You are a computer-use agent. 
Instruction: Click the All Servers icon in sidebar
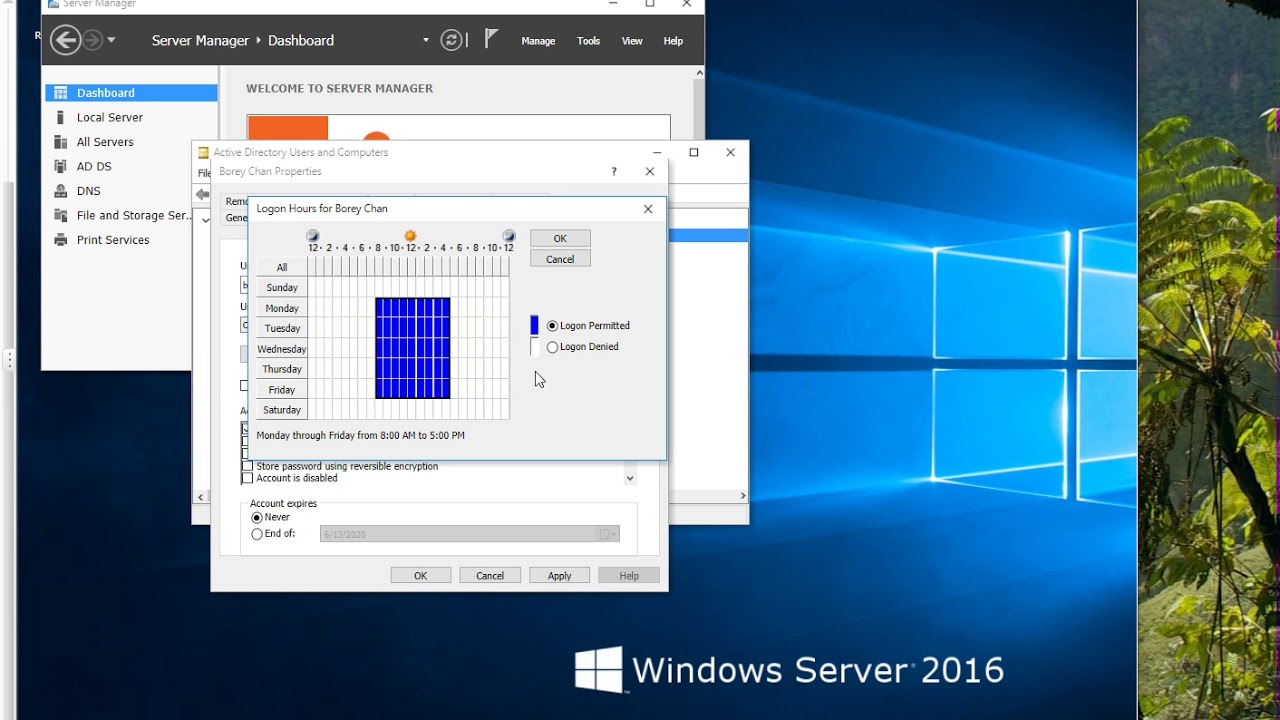click(x=60, y=142)
